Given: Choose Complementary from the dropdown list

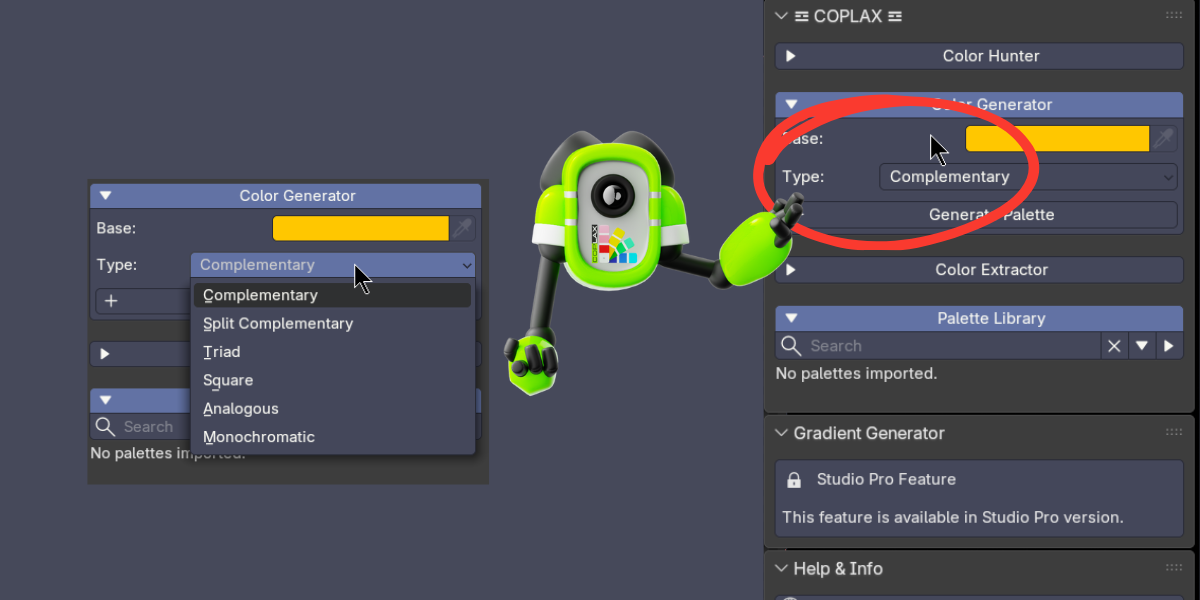Looking at the screenshot, I should pyautogui.click(x=332, y=295).
